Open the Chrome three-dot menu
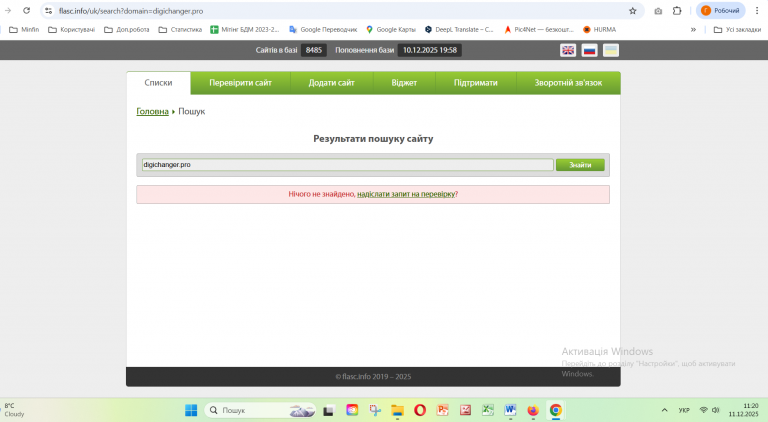Screen dimensions: 768x422 [x=757, y=10]
